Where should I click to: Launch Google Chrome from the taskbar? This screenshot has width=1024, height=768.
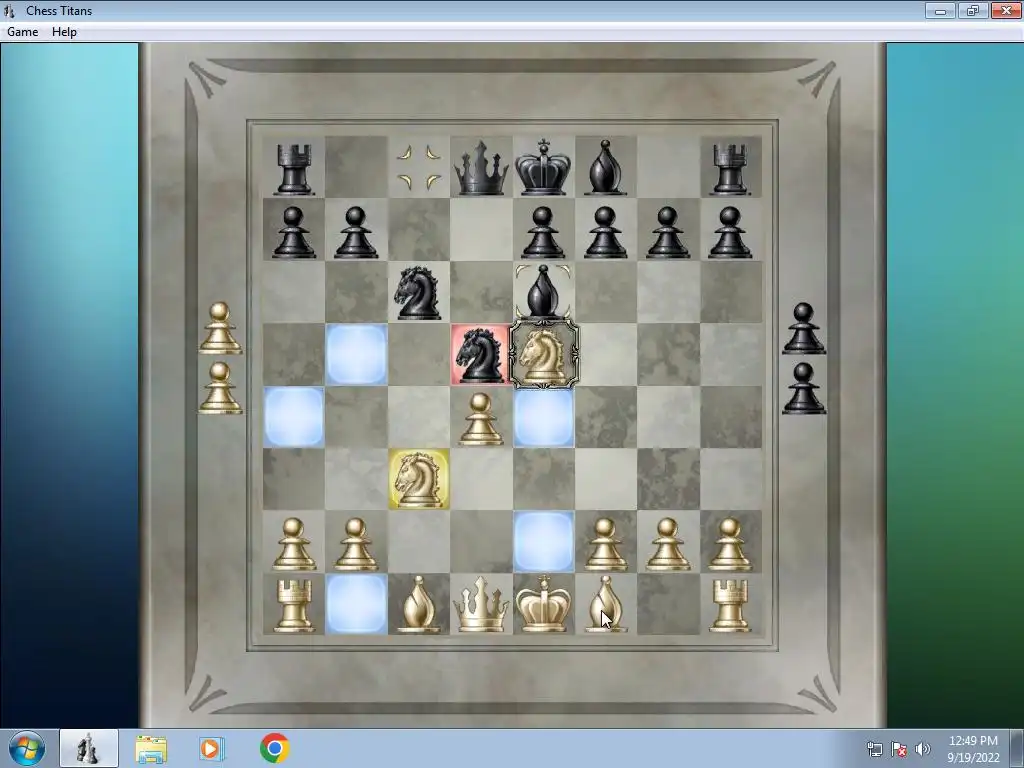coord(274,748)
